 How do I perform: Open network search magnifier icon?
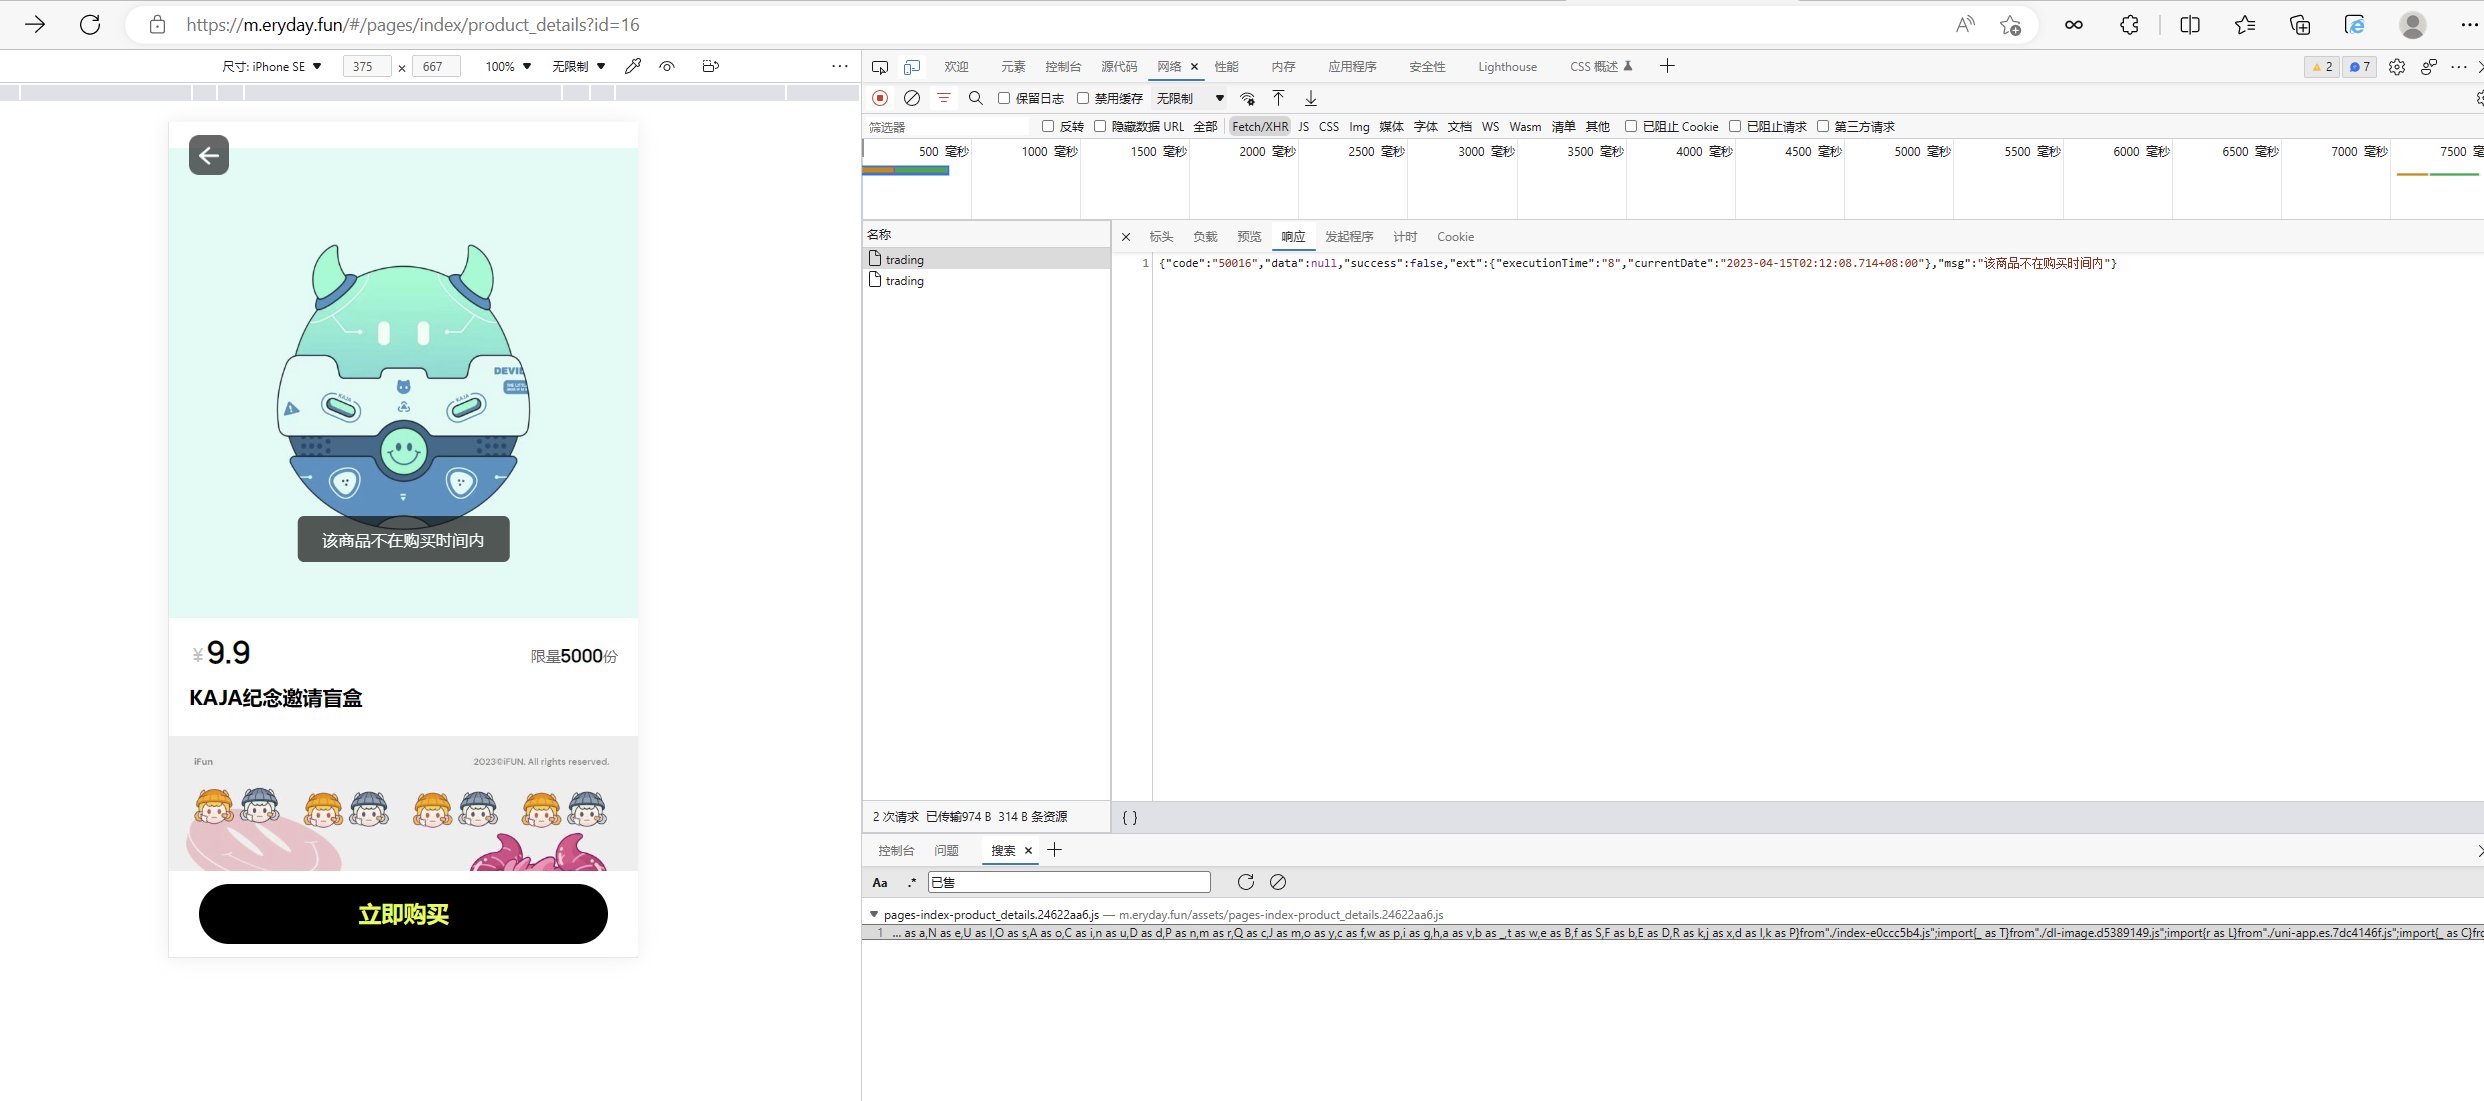pos(976,98)
